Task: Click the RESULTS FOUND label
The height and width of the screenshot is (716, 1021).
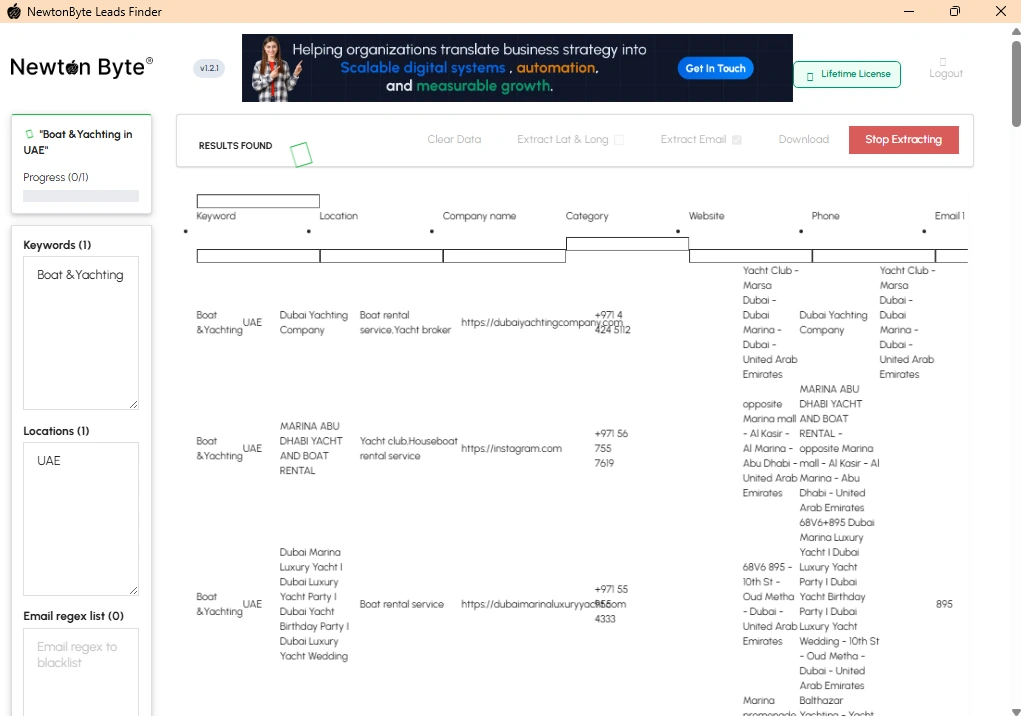Action: pyautogui.click(x=235, y=146)
